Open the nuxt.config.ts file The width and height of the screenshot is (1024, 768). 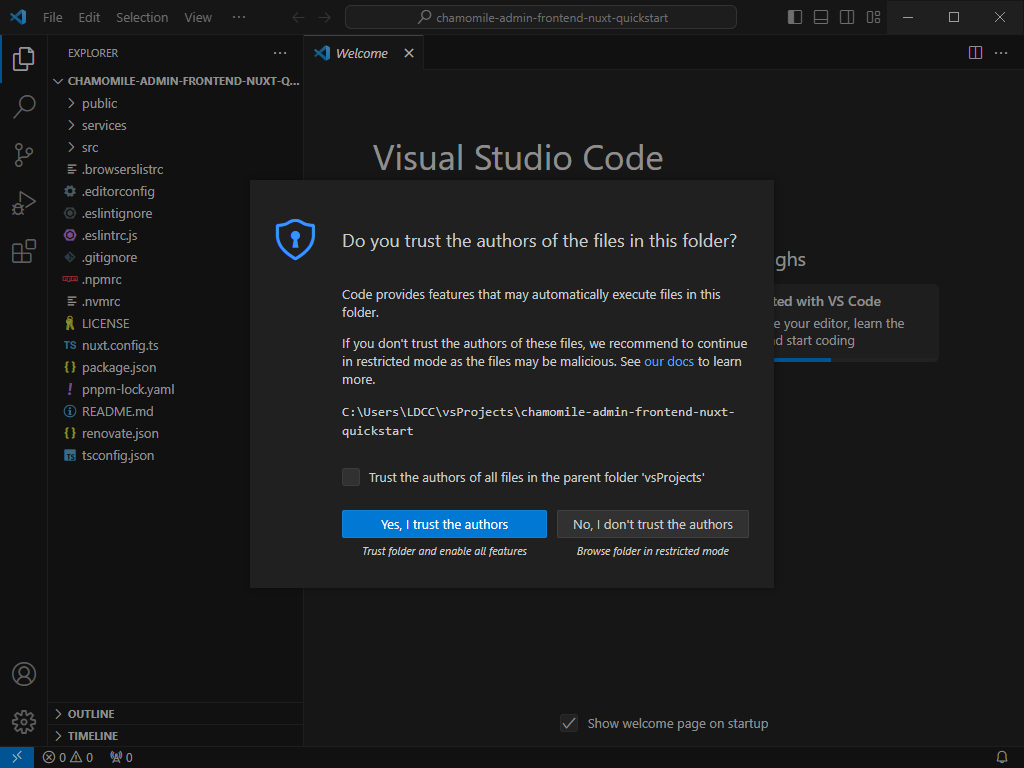coord(175,345)
